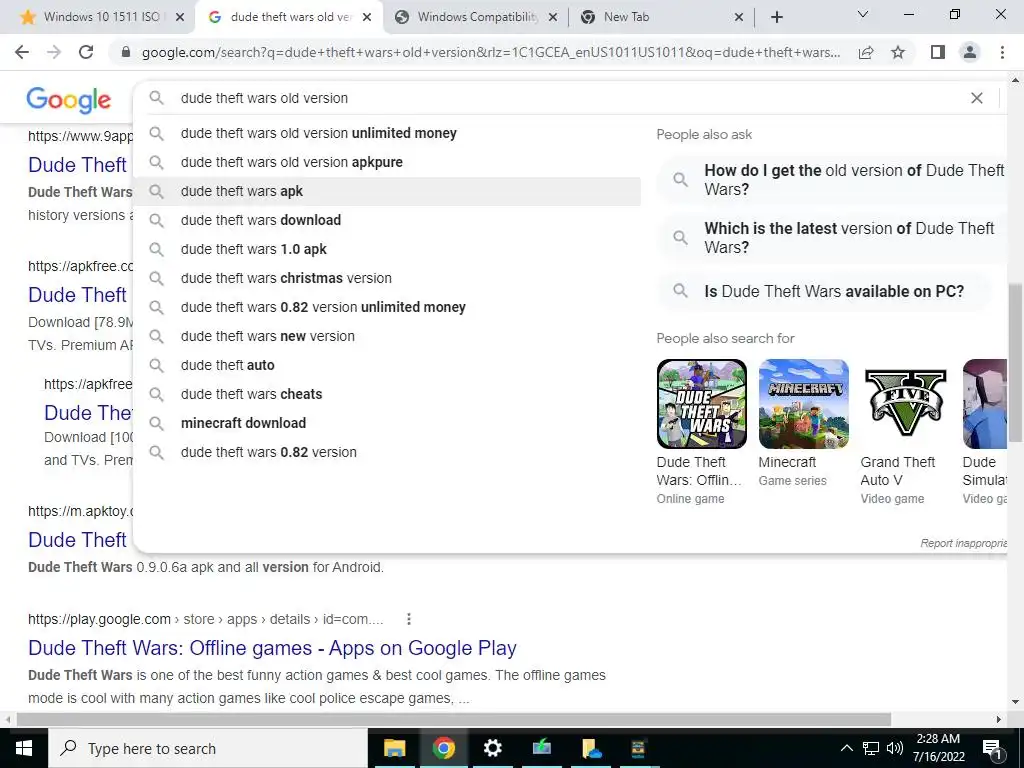Switch to the New Tab tab
The image size is (1024, 768).
point(653,17)
